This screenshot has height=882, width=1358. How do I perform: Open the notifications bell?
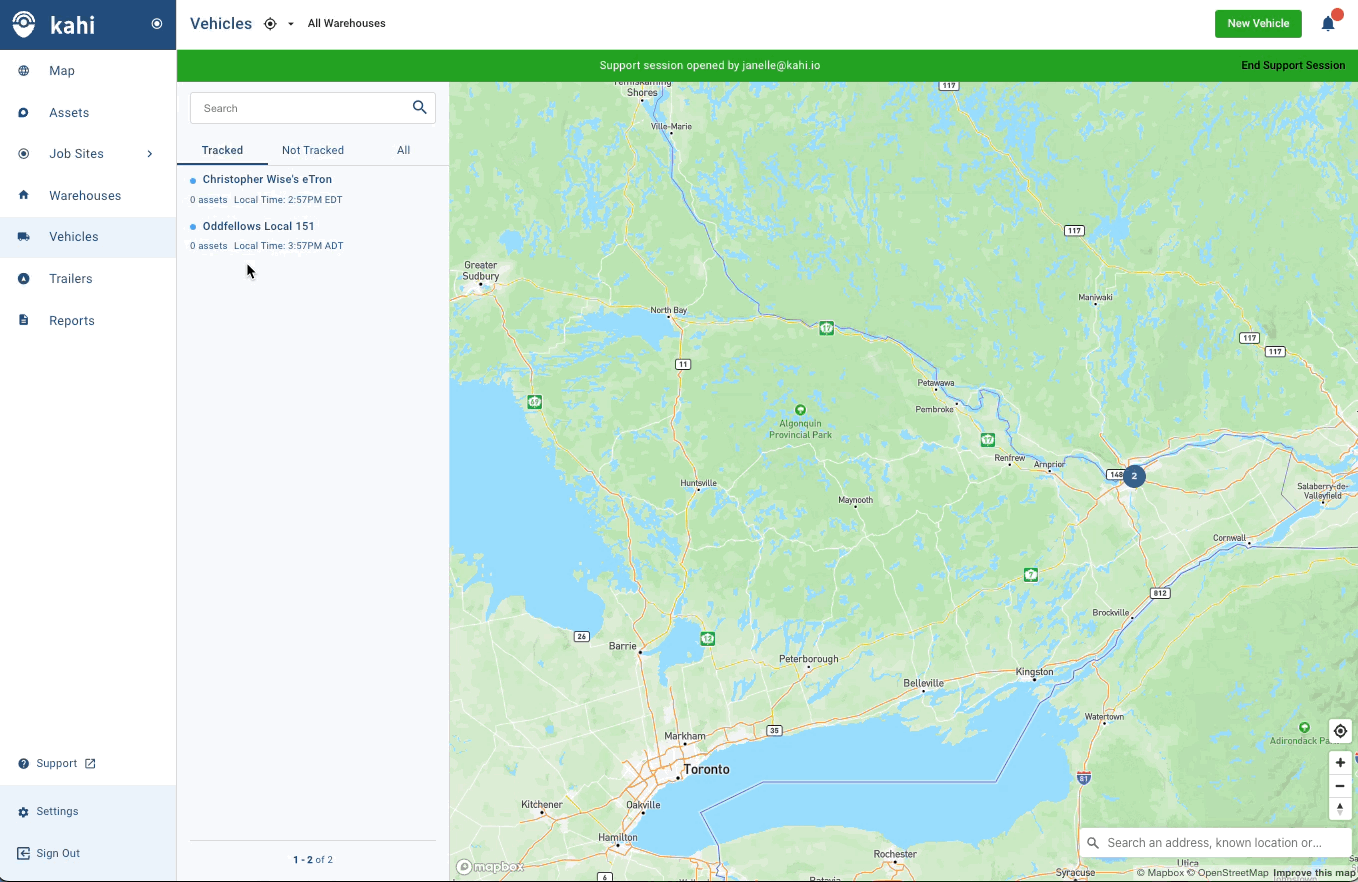(x=1328, y=24)
